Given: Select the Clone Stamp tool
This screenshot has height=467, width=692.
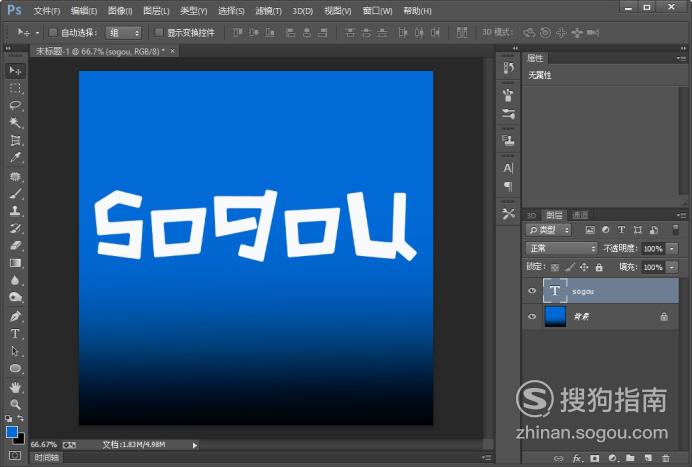Looking at the screenshot, I should click(15, 211).
